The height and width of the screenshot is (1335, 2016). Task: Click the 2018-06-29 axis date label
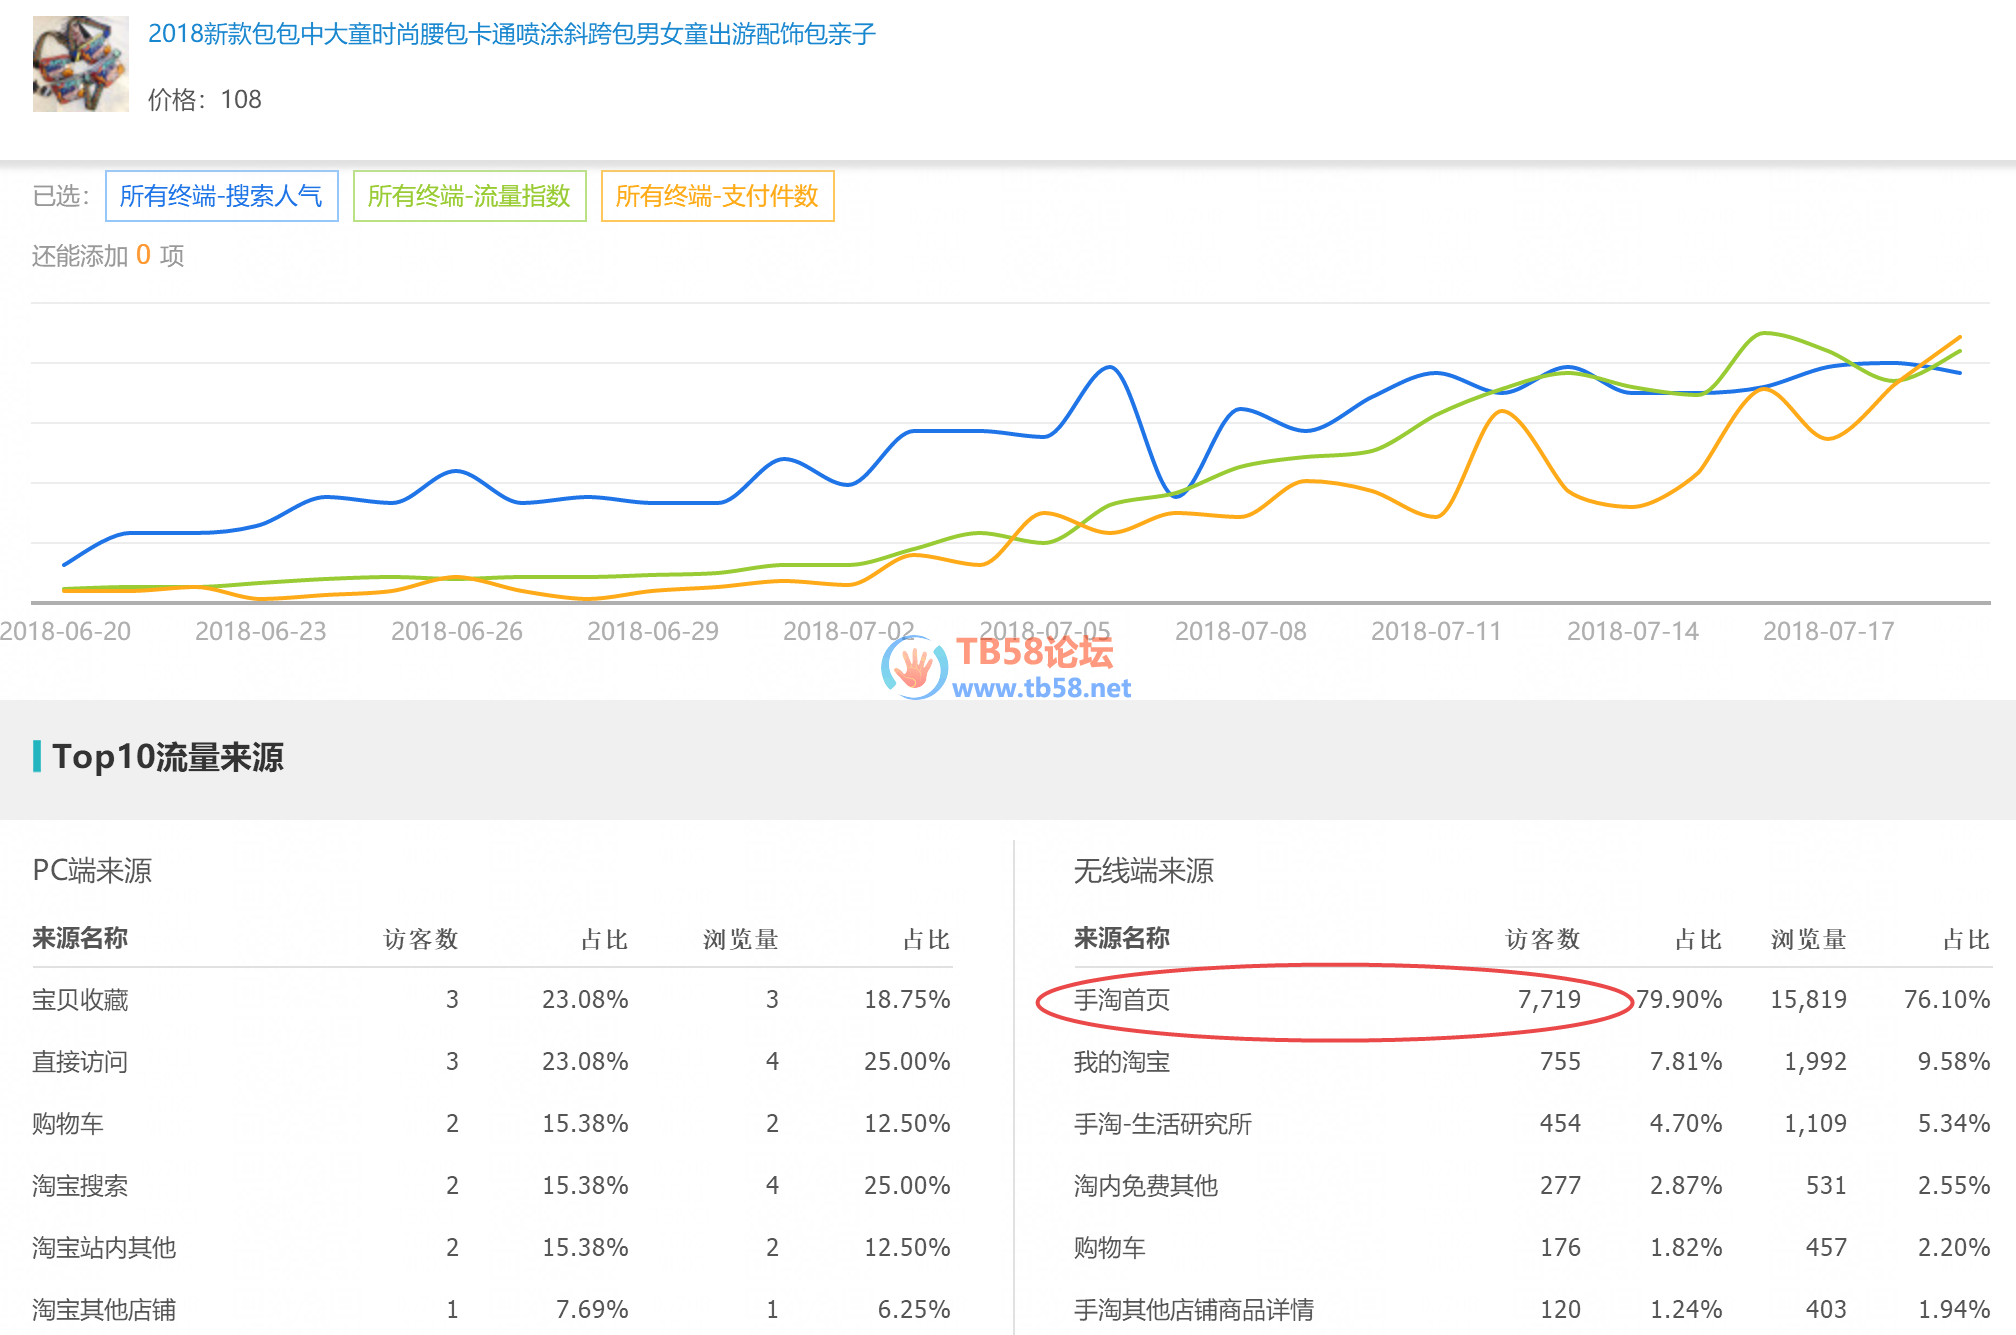[653, 631]
